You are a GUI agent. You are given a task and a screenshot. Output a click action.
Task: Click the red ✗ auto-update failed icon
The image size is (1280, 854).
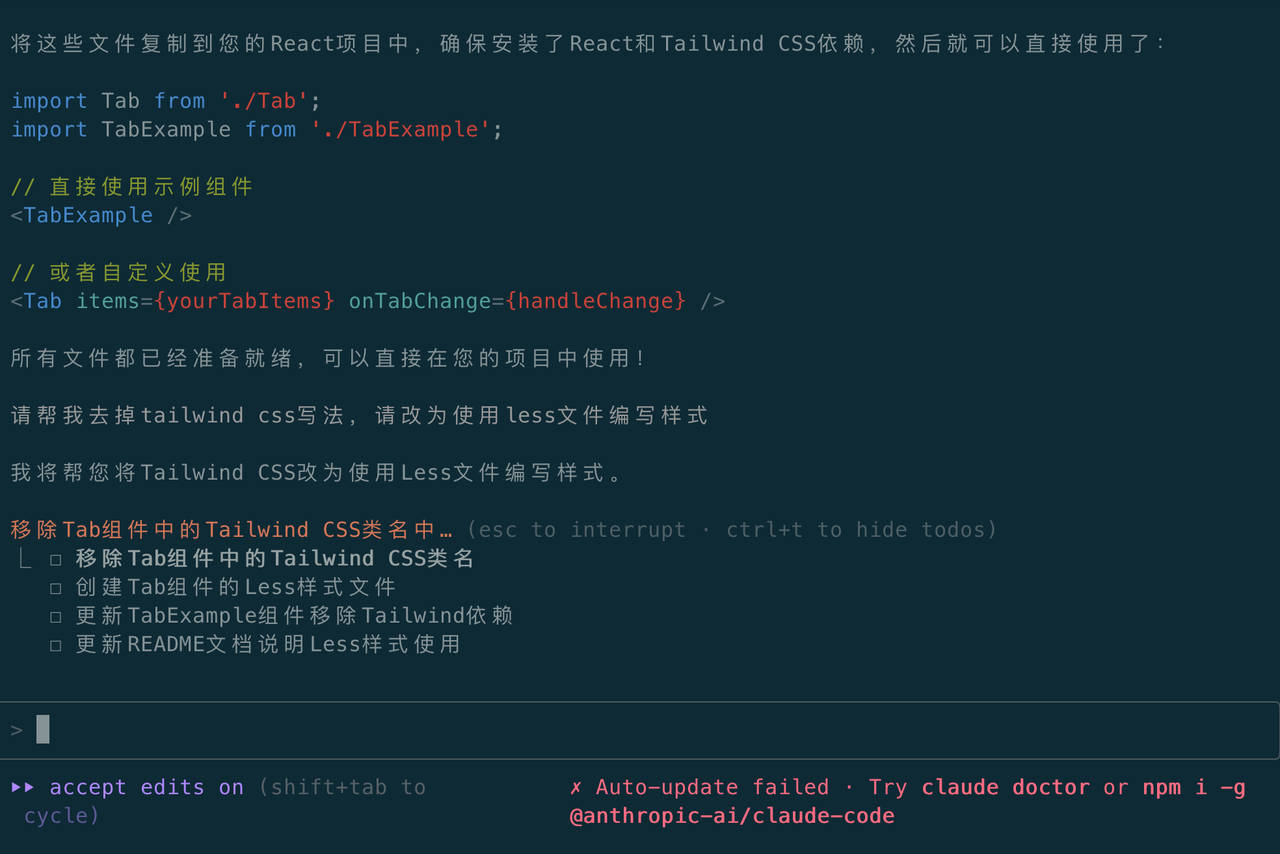pyautogui.click(x=576, y=787)
